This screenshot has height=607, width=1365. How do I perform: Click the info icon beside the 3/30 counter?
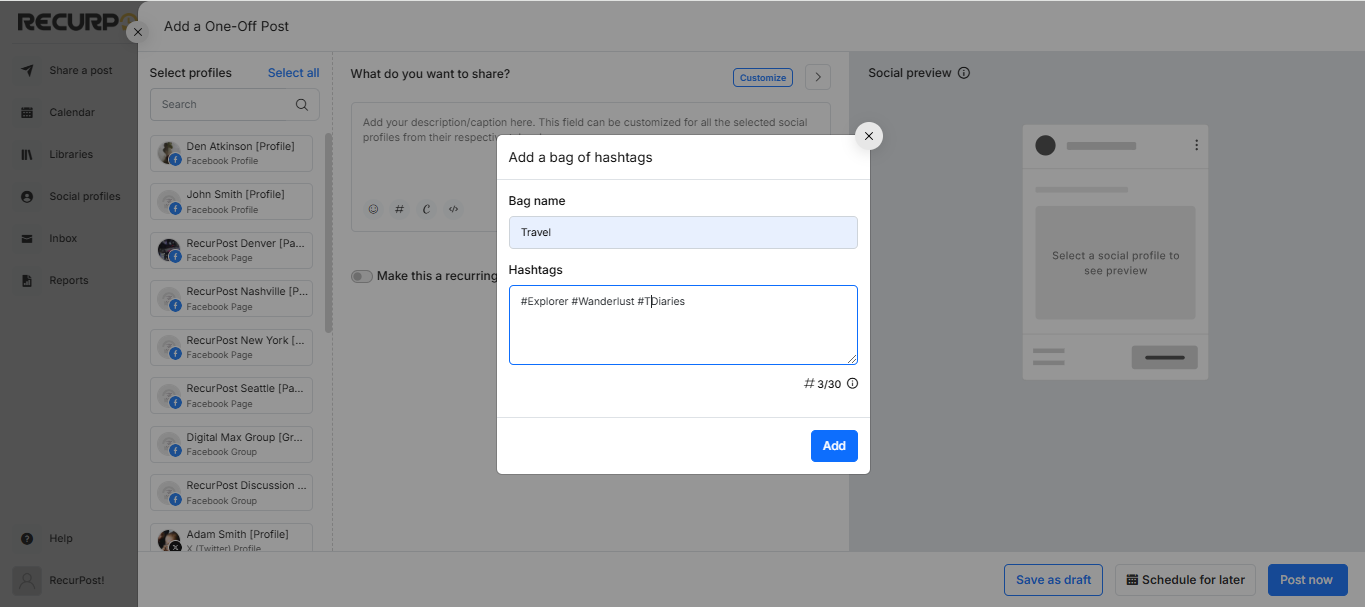click(853, 384)
